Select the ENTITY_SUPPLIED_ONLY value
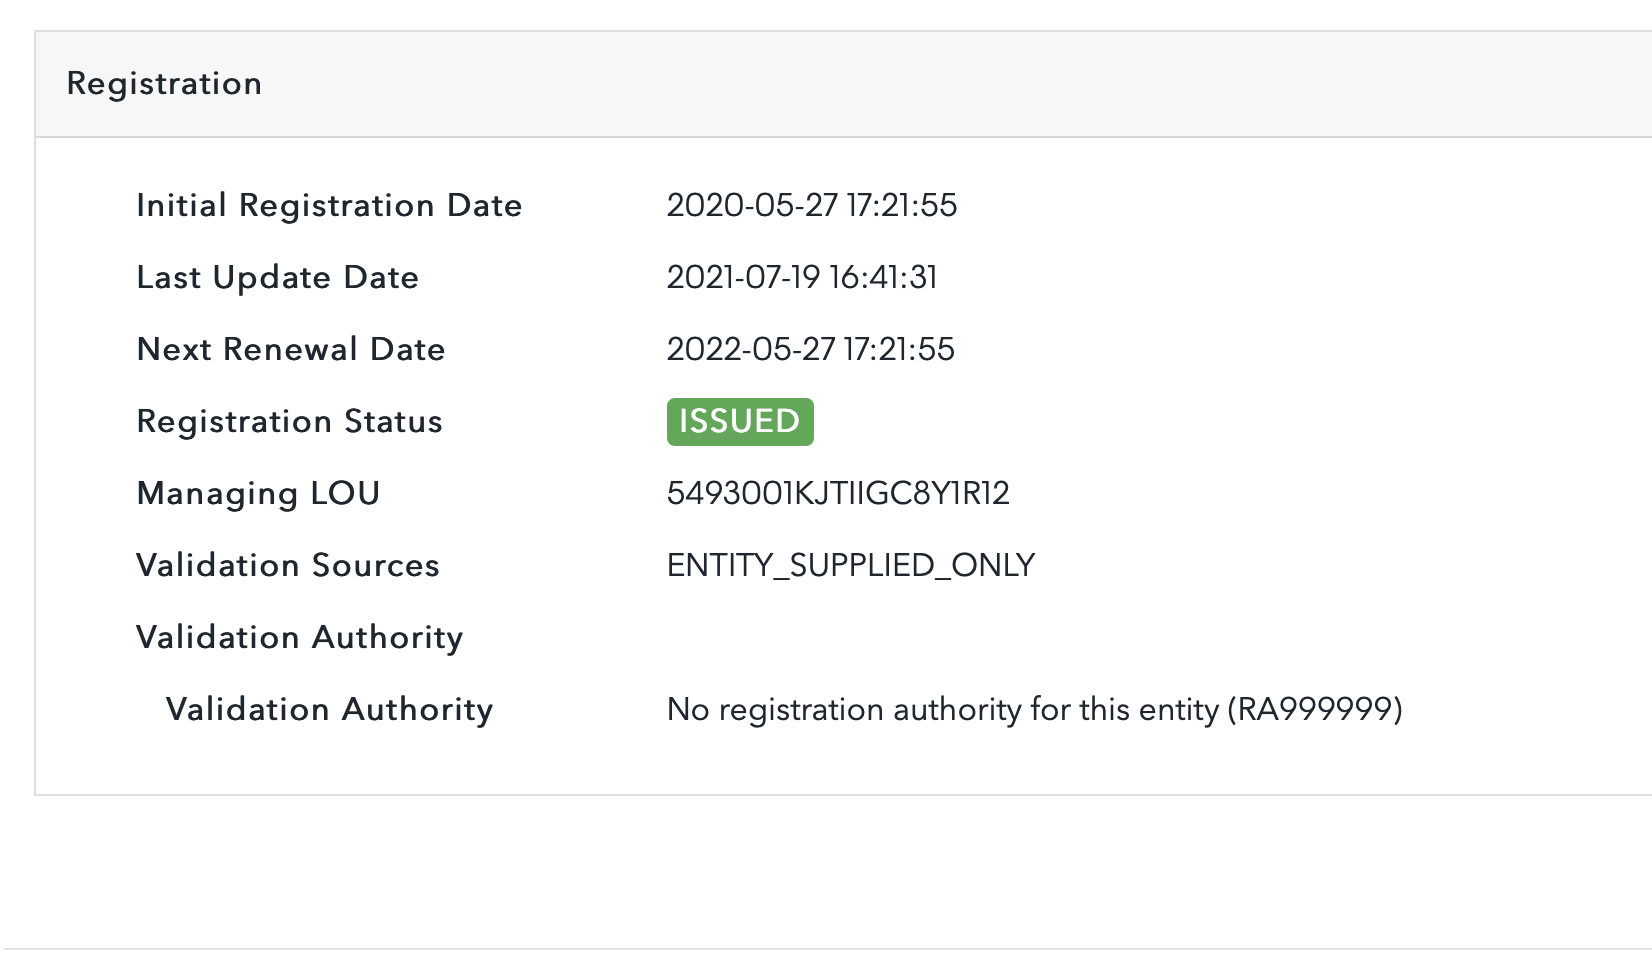Screen dimensions: 1652x954 coord(850,566)
